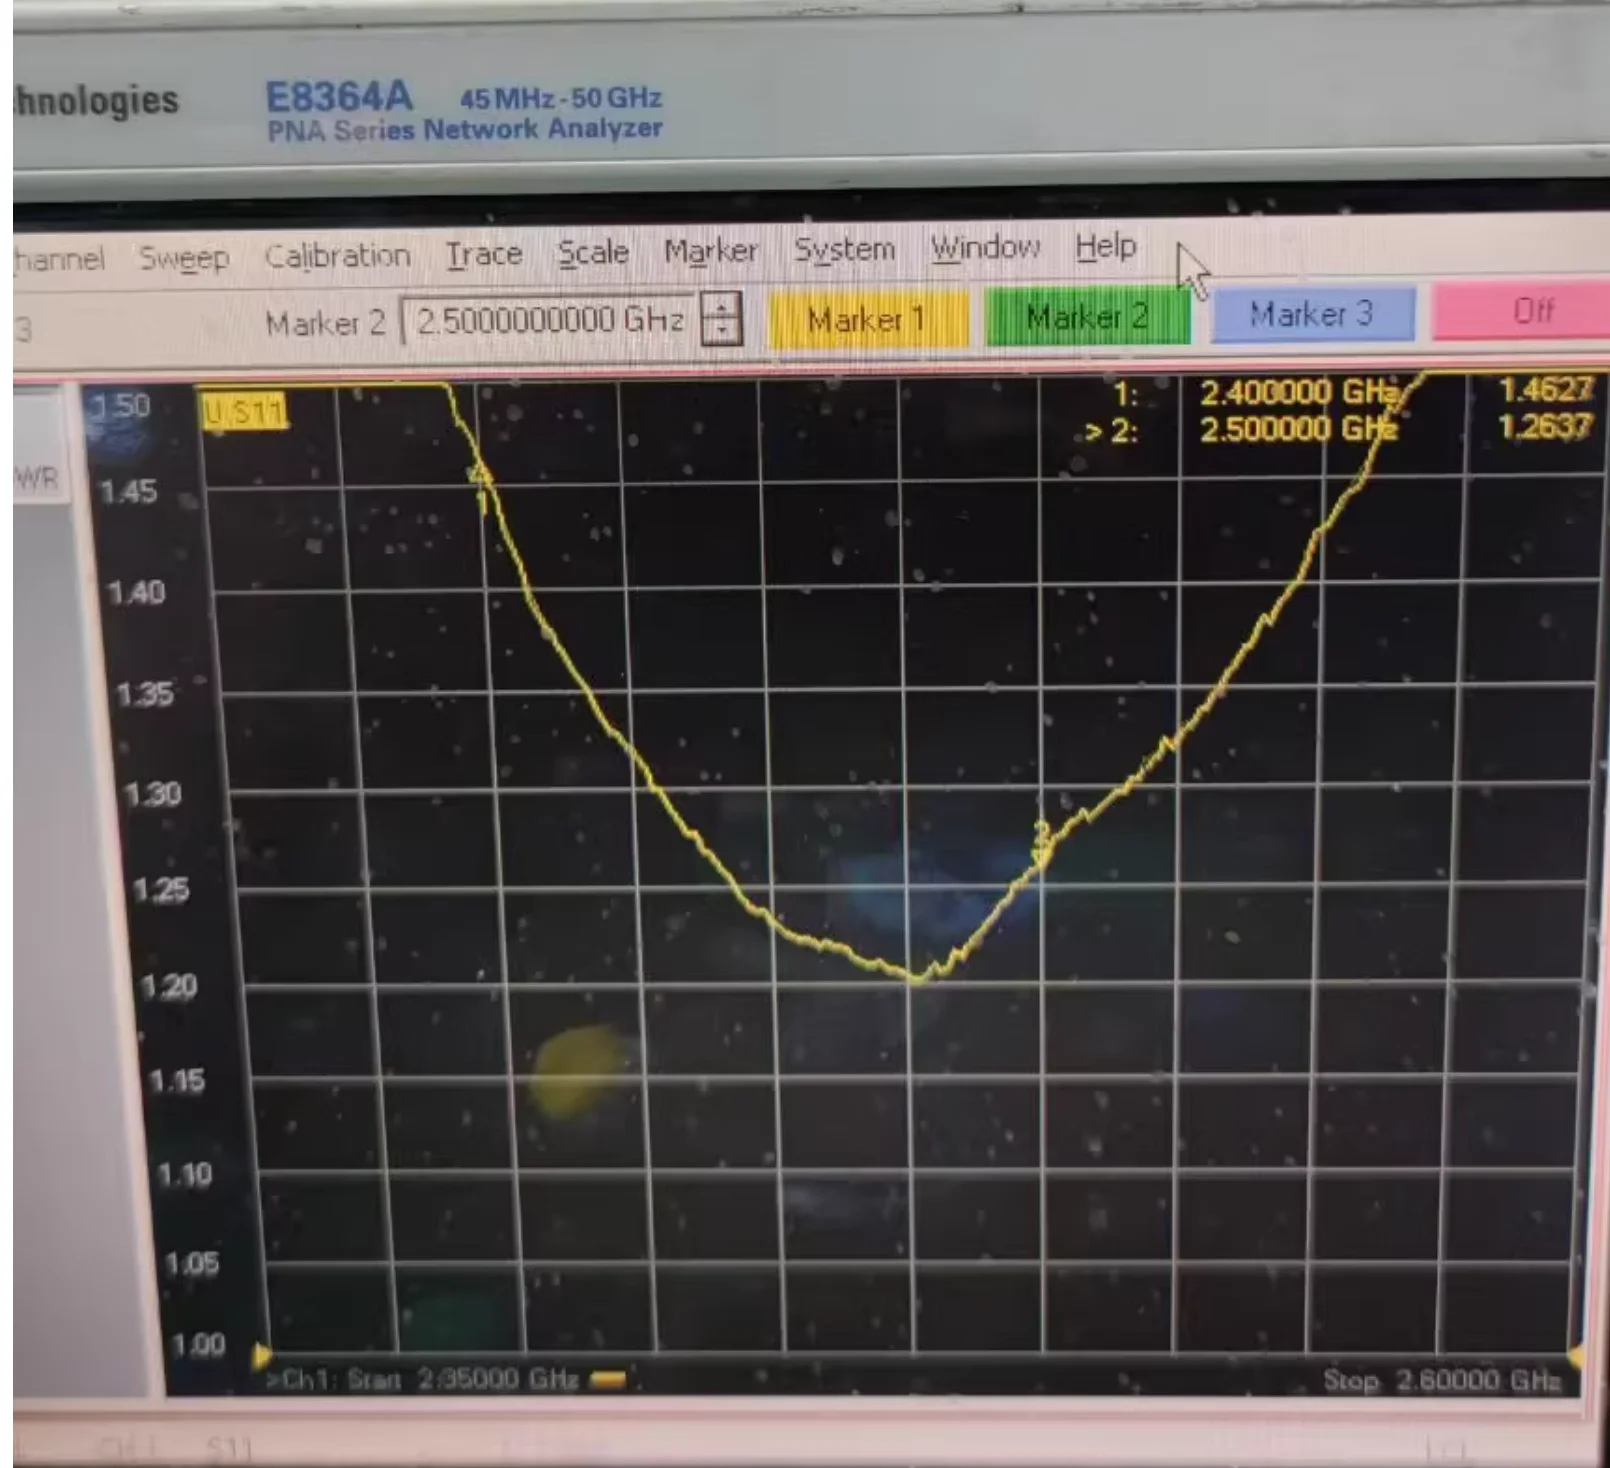
Task: Select the green Marker 2 button
Action: coord(1087,317)
